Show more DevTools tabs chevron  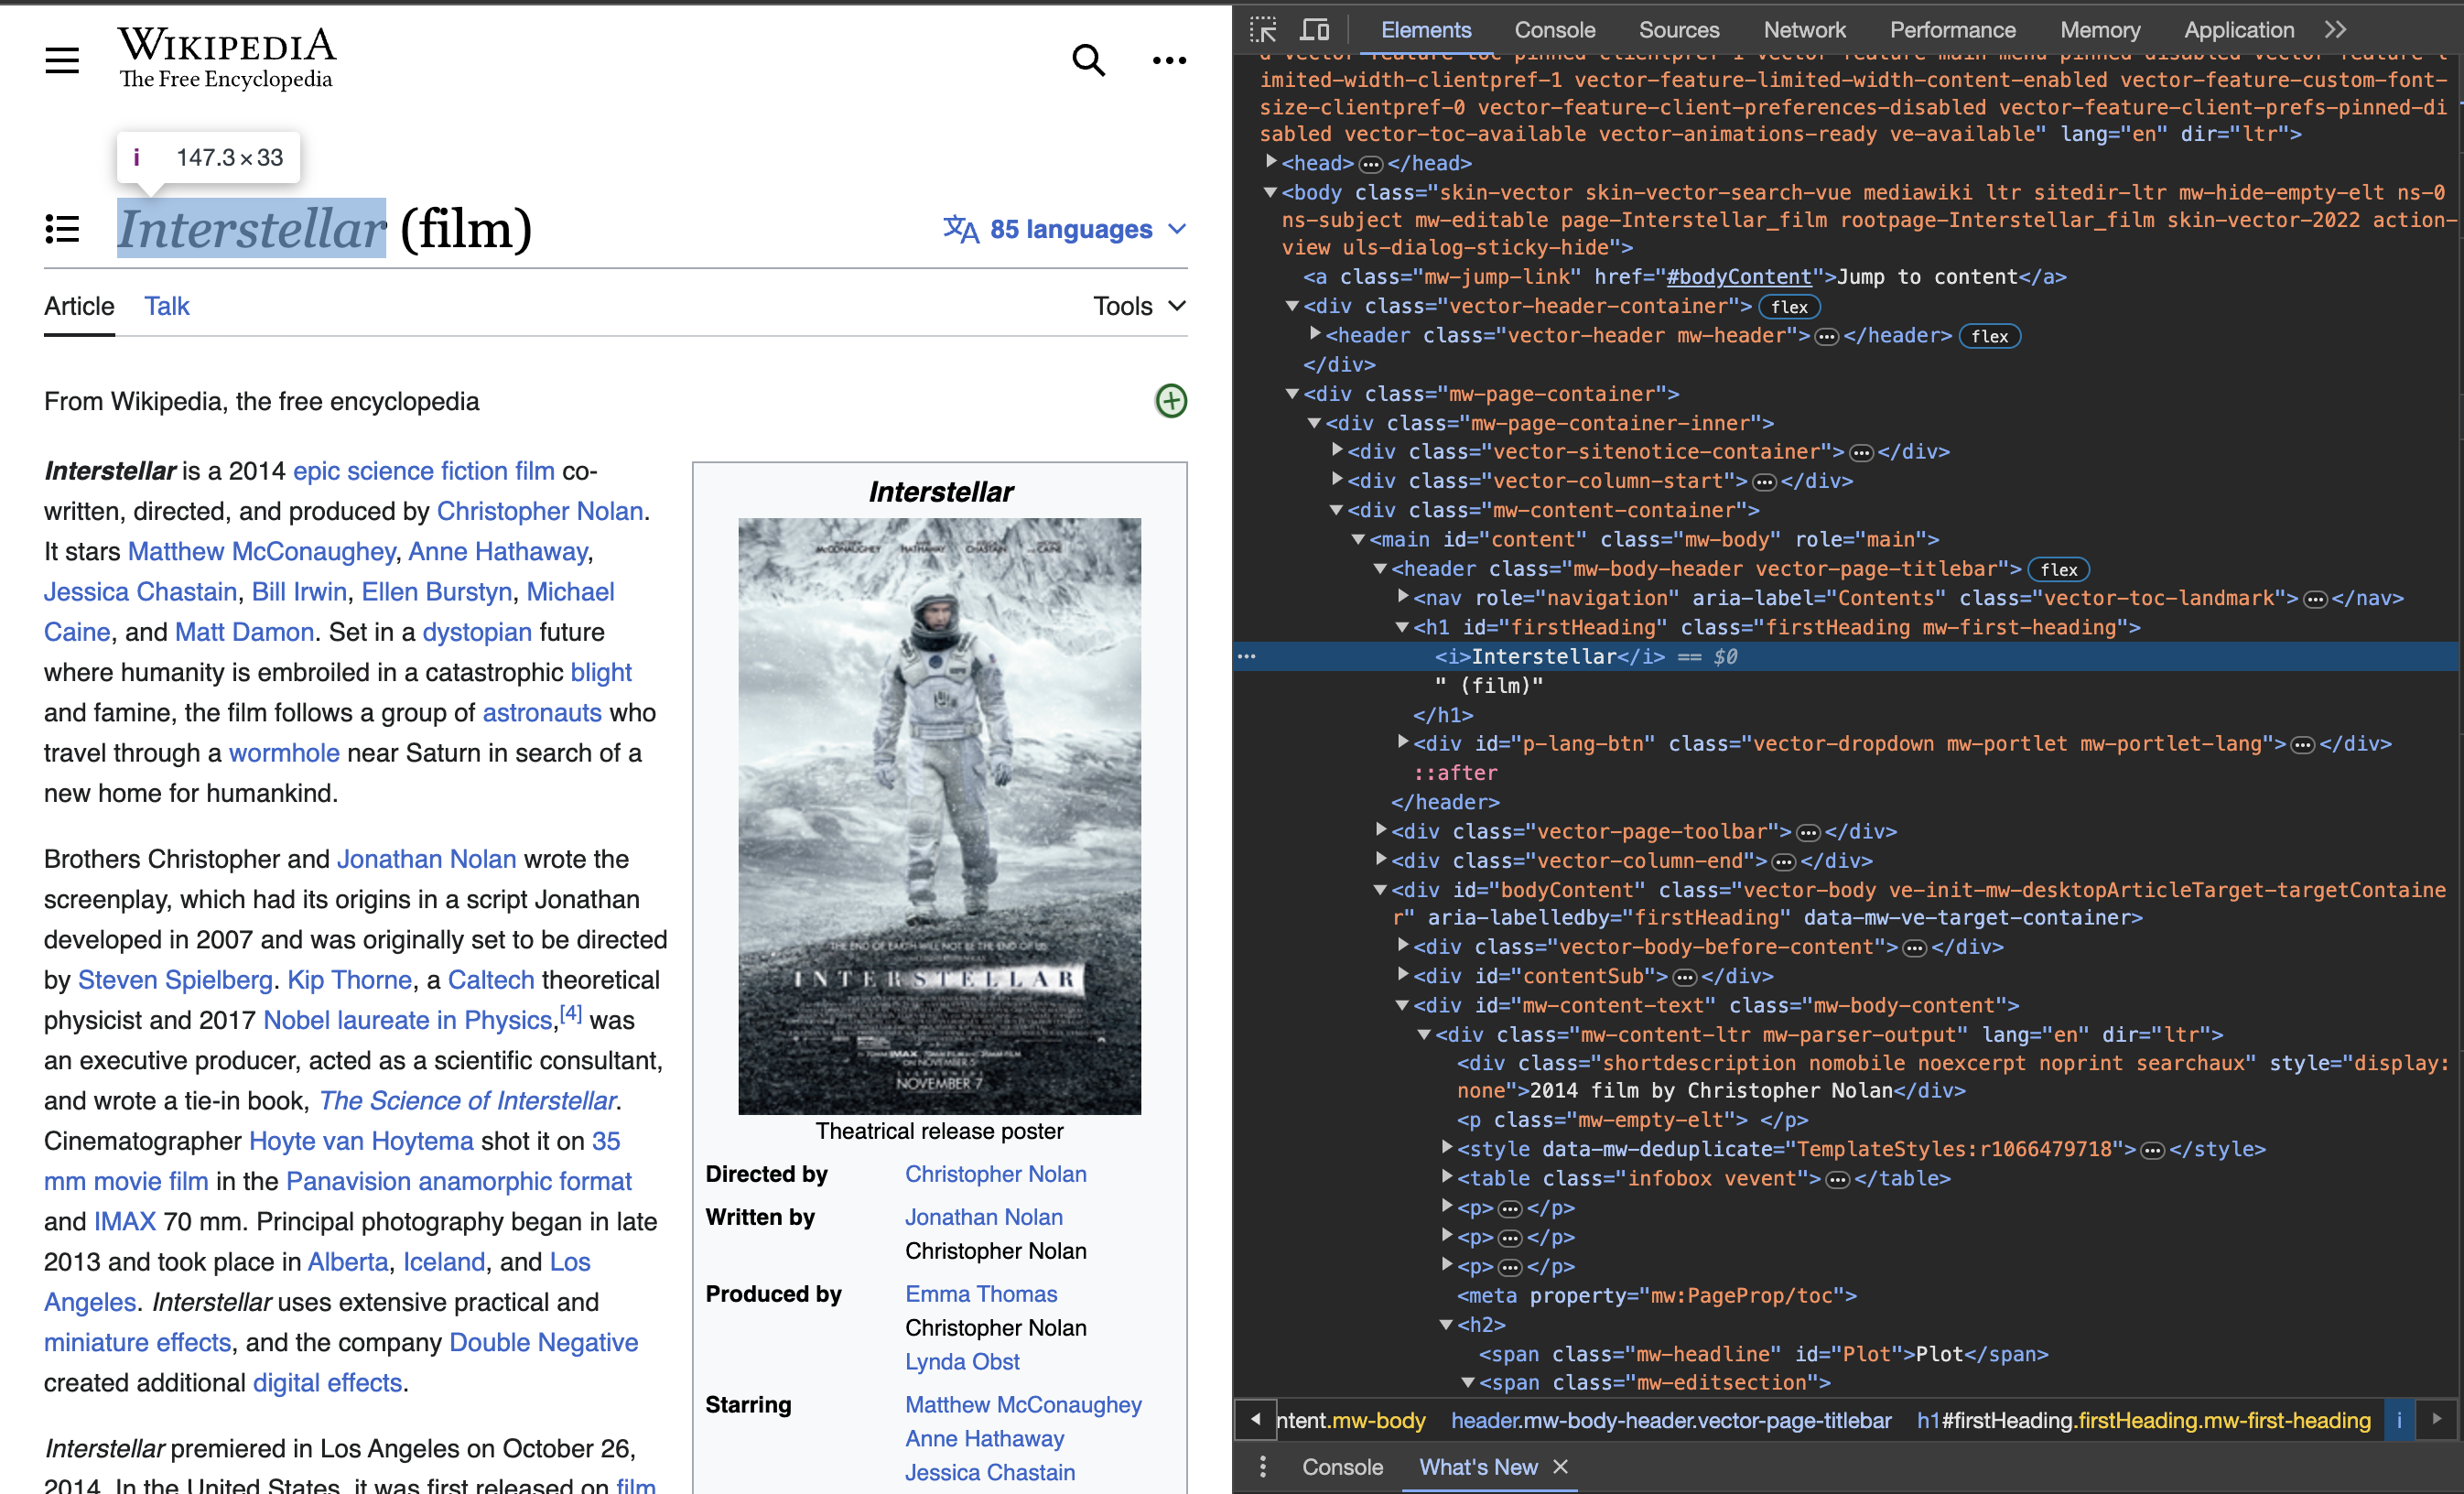click(2336, 29)
